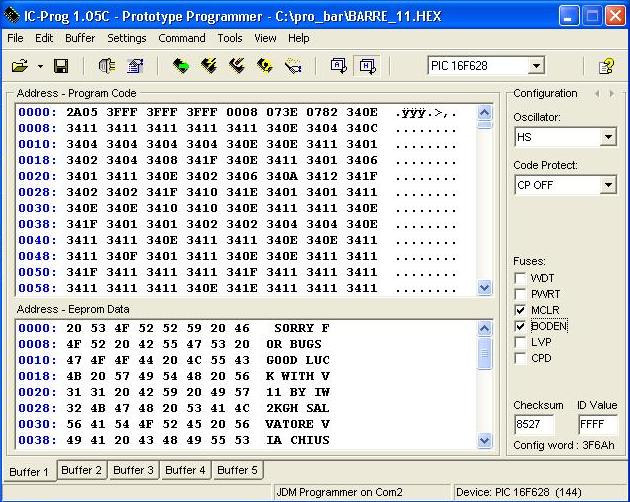Switch to the Assembler view icon
This screenshot has height=502, width=630.
tap(339, 66)
